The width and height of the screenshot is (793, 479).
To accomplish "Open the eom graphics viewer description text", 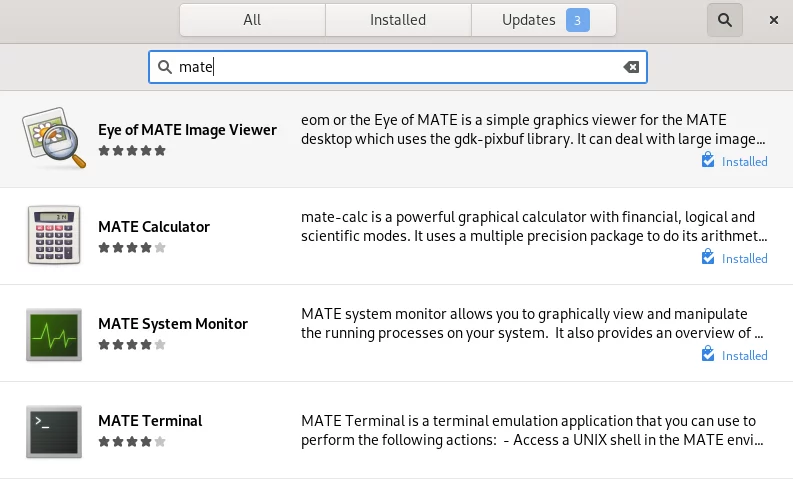I will [533, 129].
